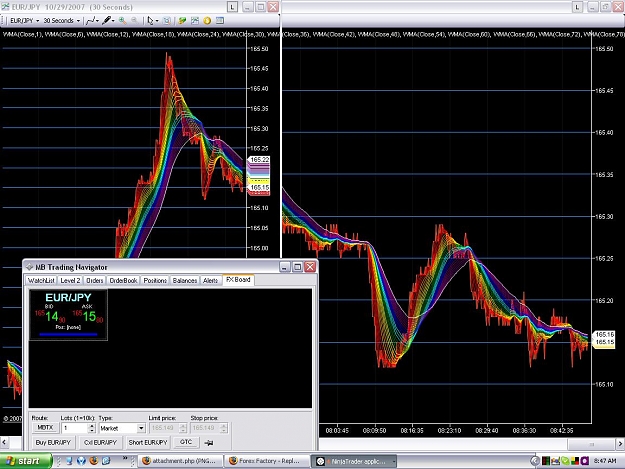625x469 pixels.
Task: Click the left arrow of chart horizontal scrollbar
Action: coord(4,443)
